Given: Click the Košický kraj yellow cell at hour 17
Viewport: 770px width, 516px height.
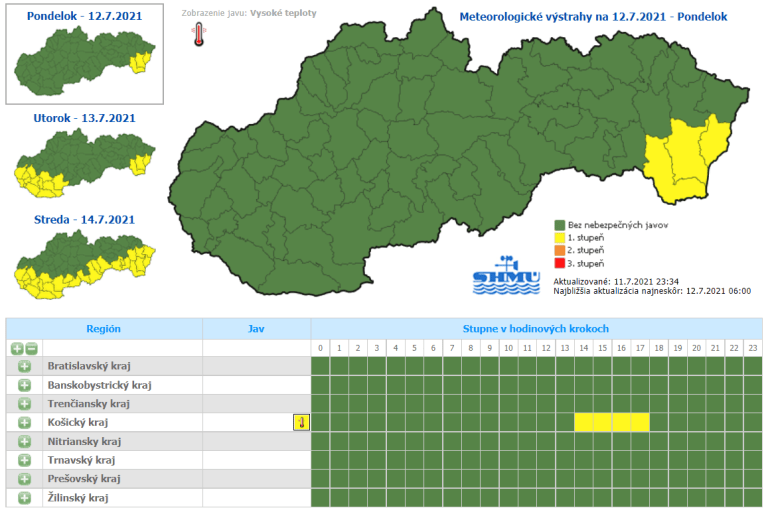Looking at the screenshot, I should pyautogui.click(x=640, y=422).
